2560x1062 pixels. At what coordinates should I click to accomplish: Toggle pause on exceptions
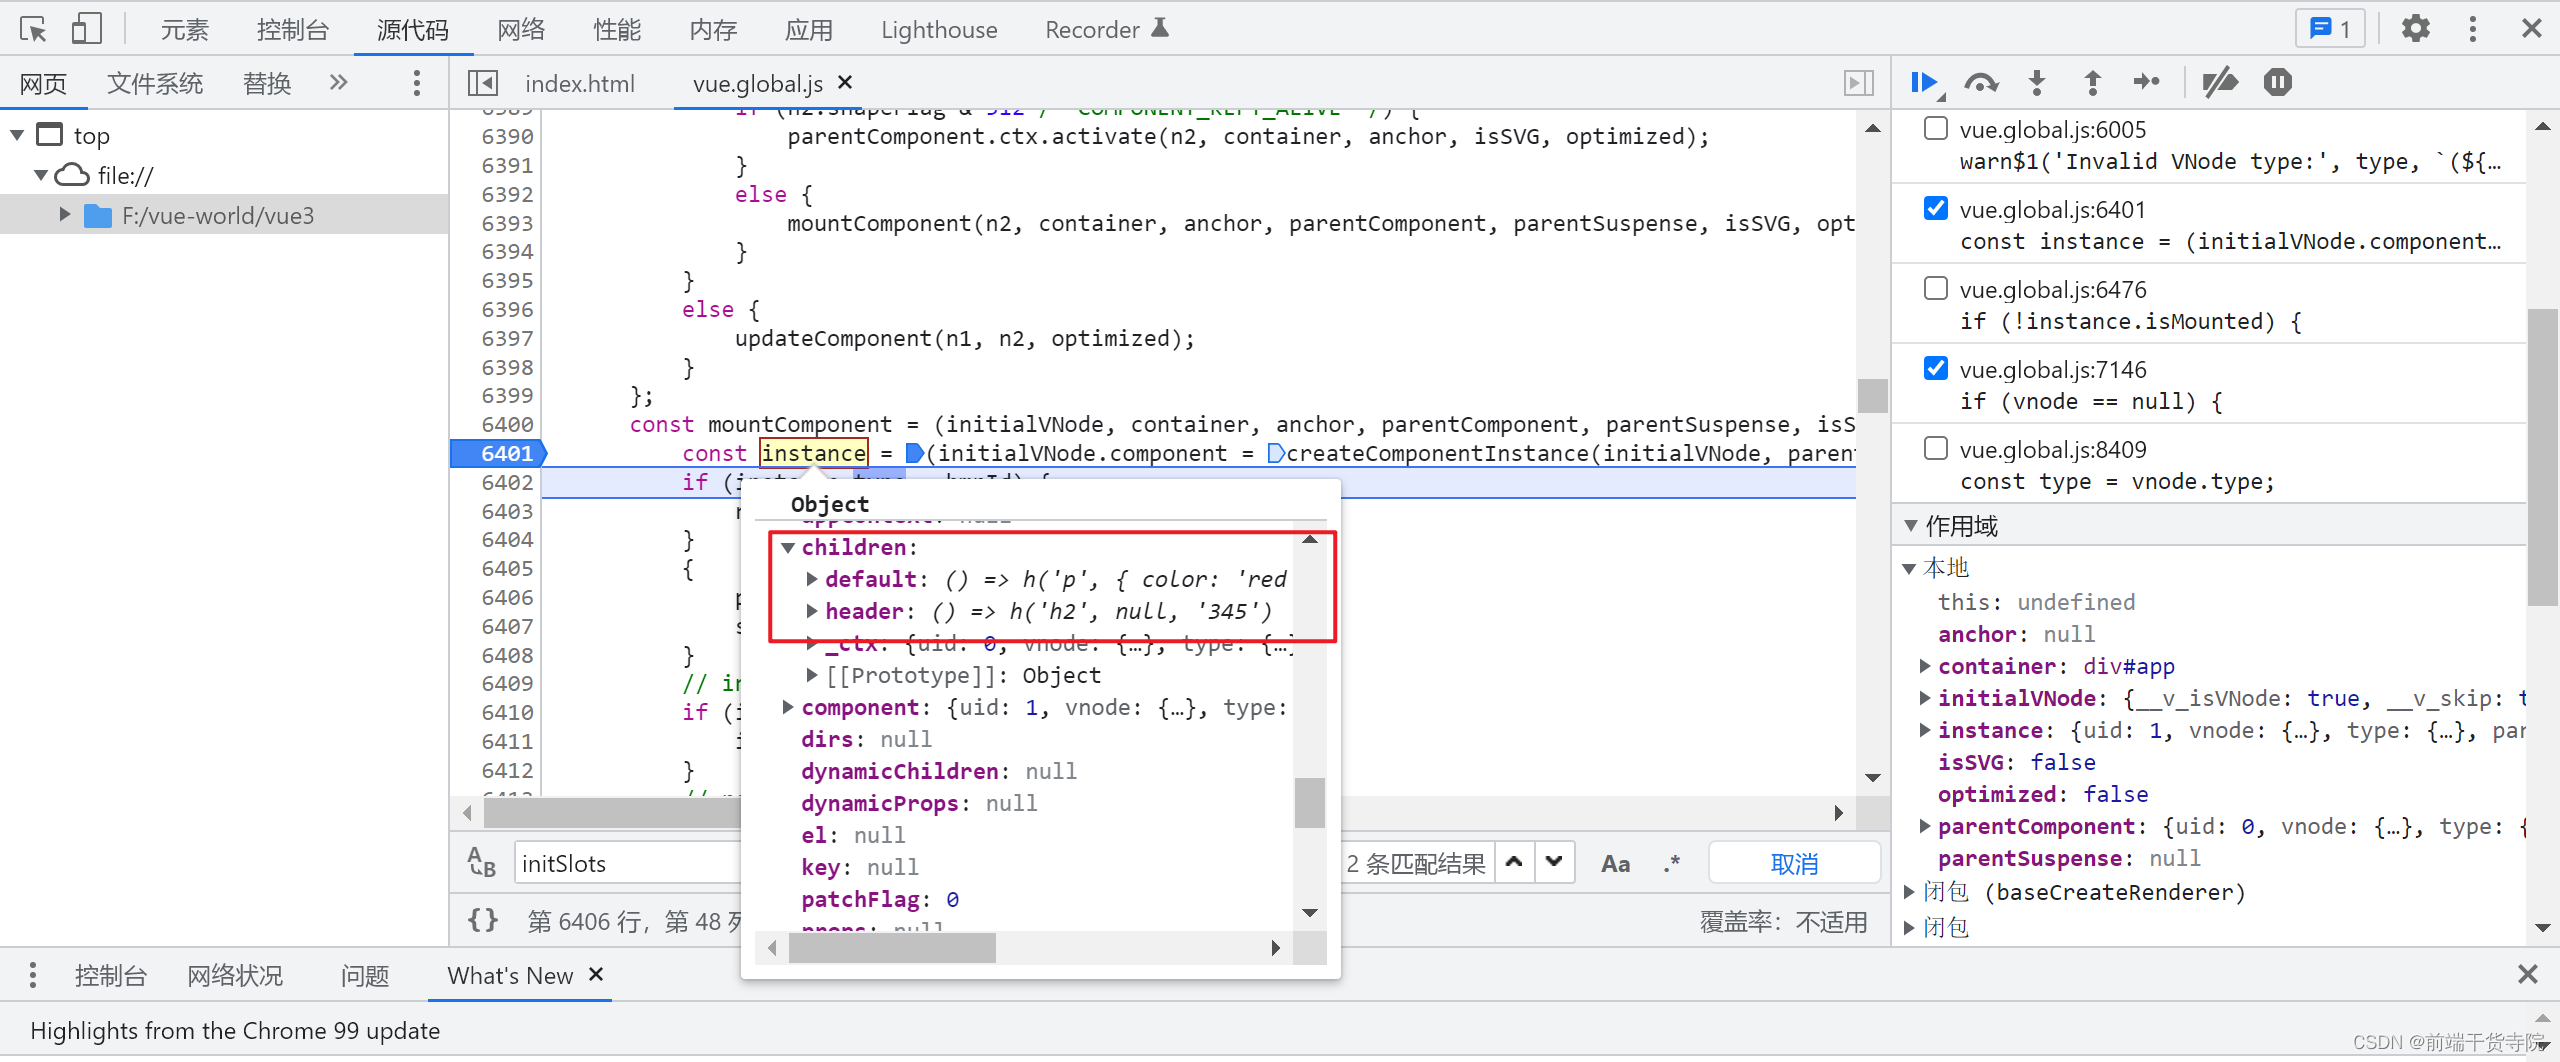click(2277, 83)
